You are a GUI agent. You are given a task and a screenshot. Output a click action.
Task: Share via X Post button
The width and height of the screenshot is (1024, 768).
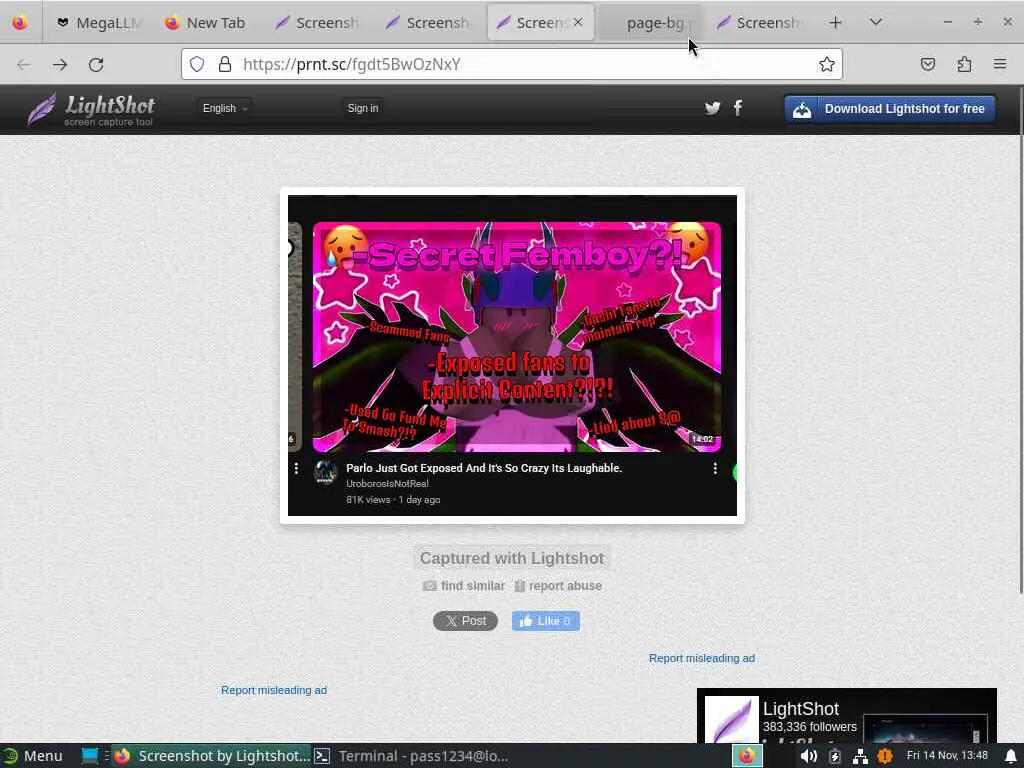(x=465, y=621)
